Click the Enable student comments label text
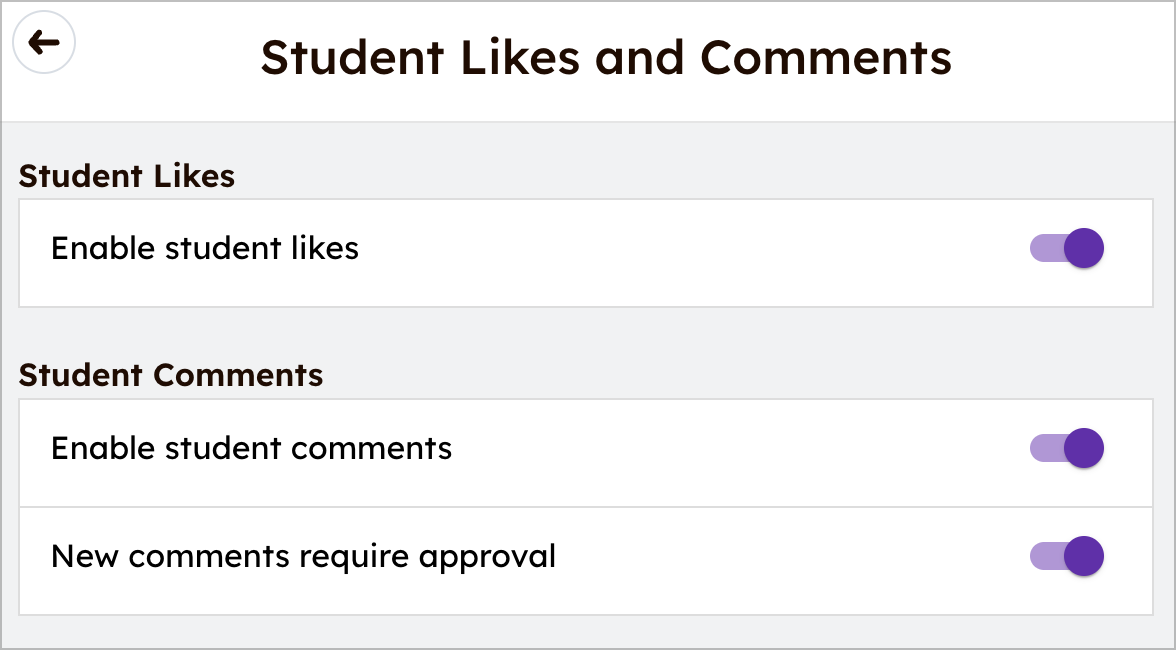1176x650 pixels. click(x=251, y=448)
